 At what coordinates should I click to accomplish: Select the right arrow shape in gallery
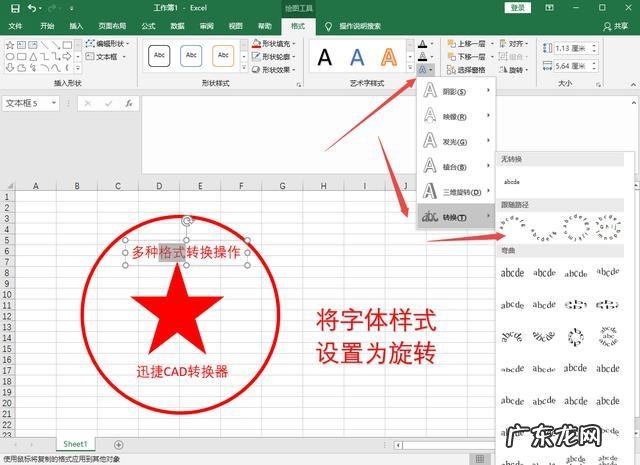click(67, 56)
